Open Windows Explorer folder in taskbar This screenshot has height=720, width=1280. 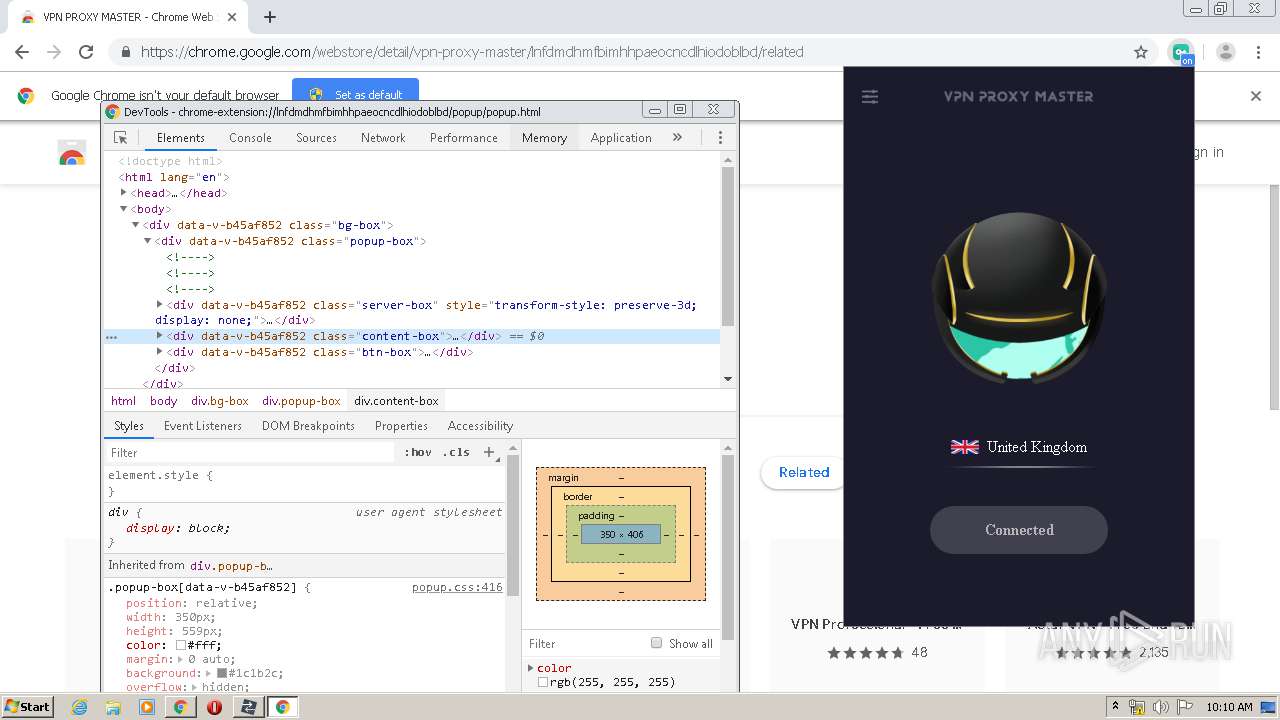point(113,707)
